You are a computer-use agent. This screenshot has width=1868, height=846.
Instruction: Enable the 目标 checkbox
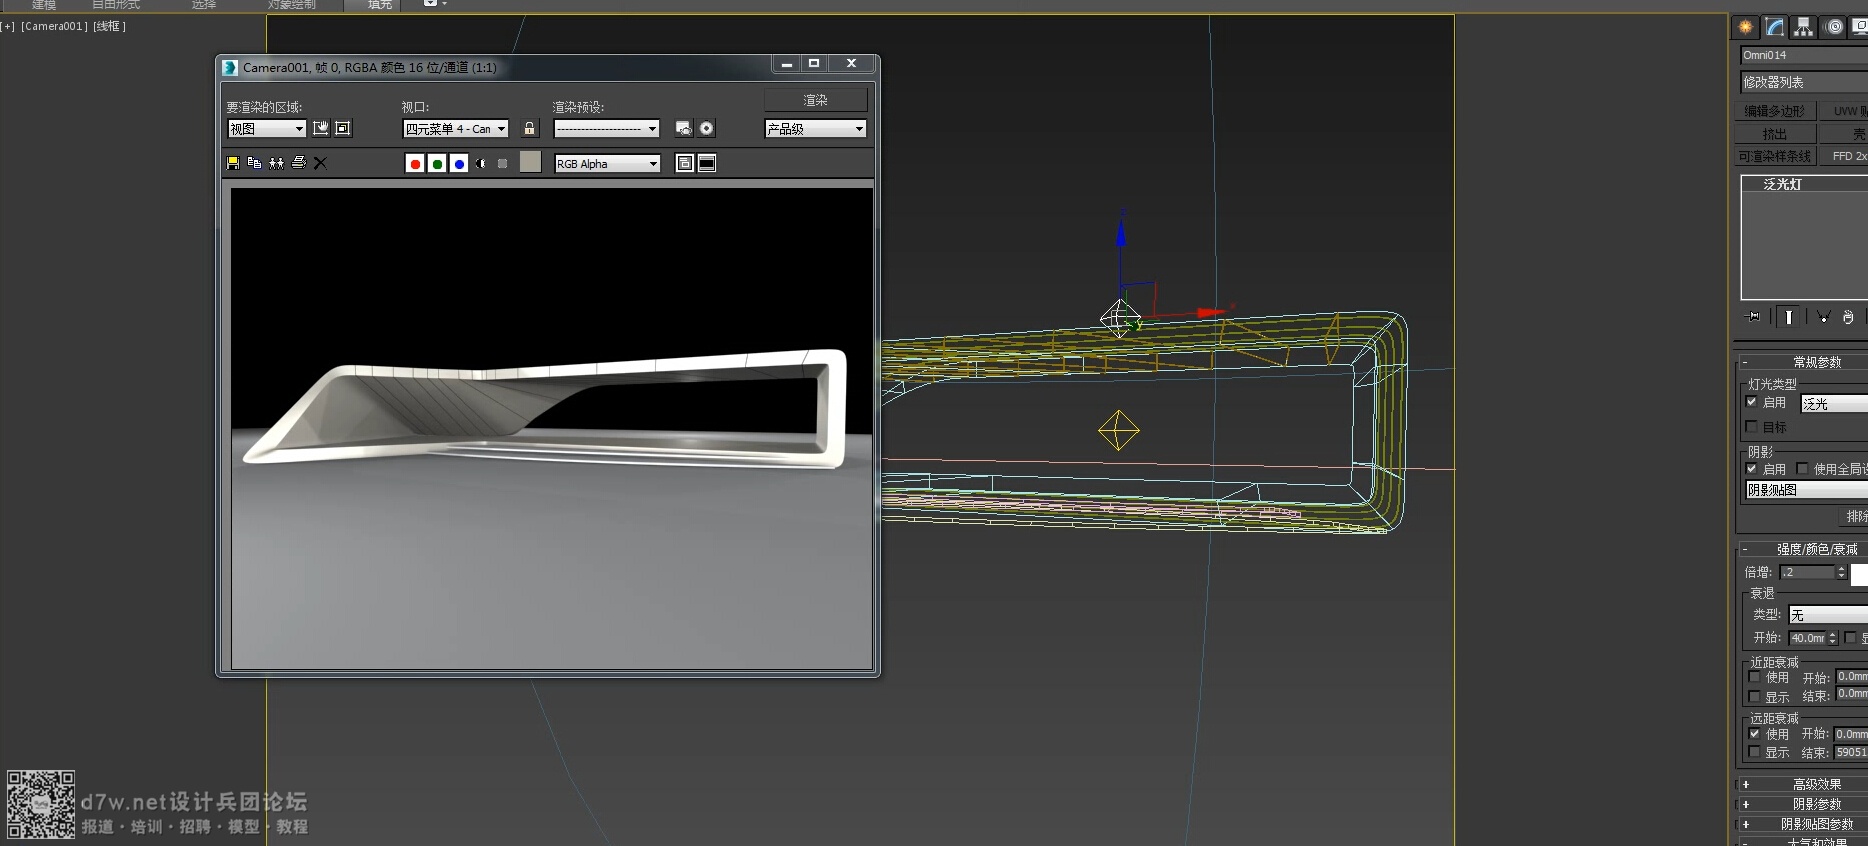(1751, 427)
